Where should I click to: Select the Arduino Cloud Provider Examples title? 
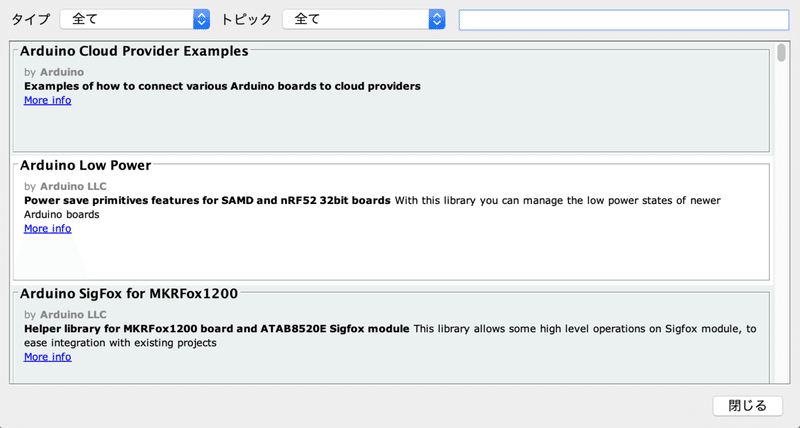pos(134,51)
